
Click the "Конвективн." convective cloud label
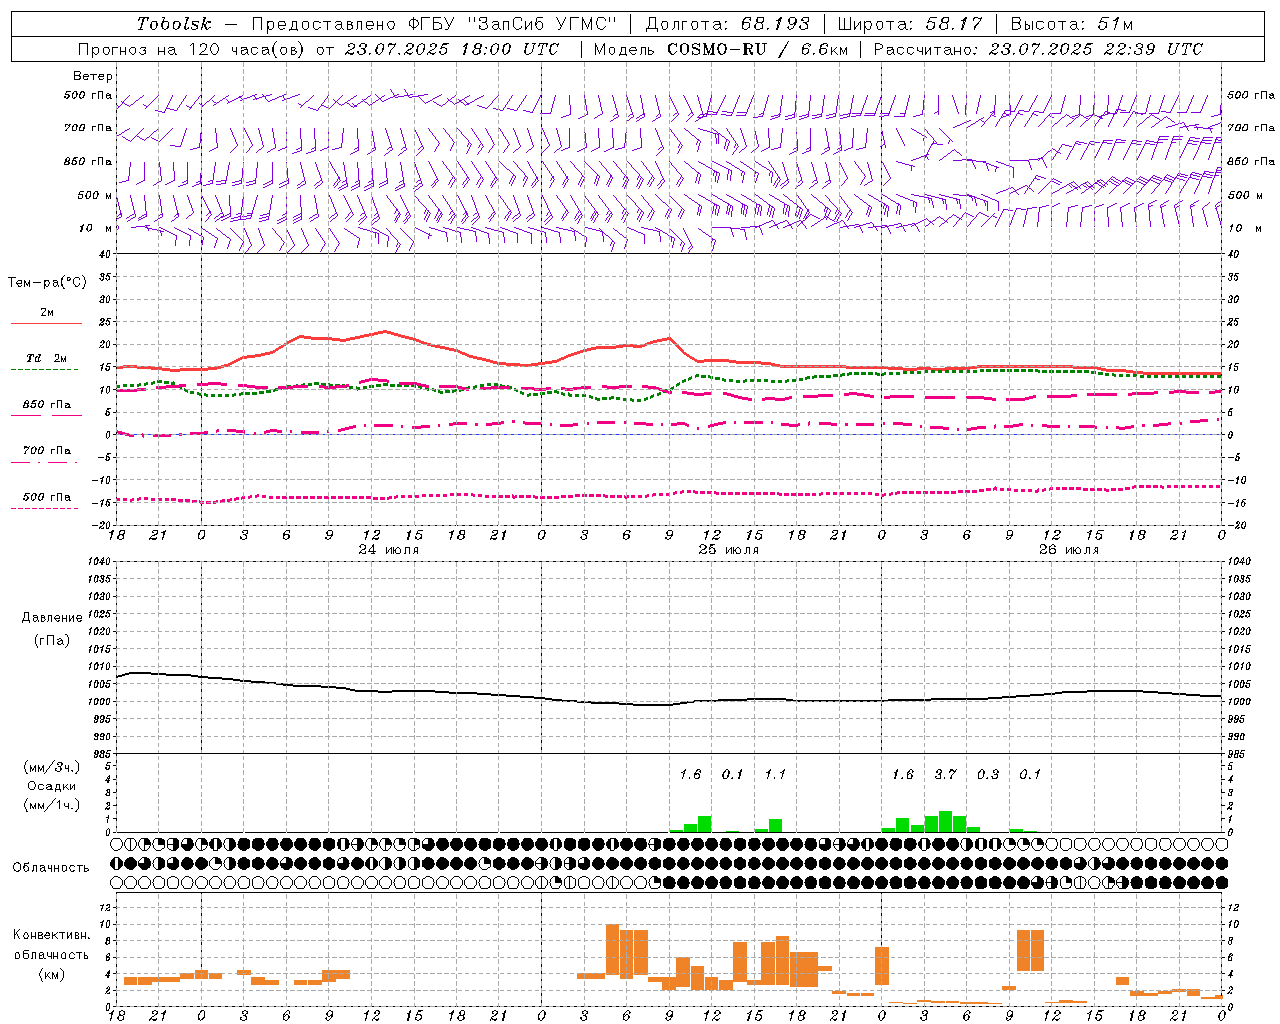pyautogui.click(x=51, y=935)
